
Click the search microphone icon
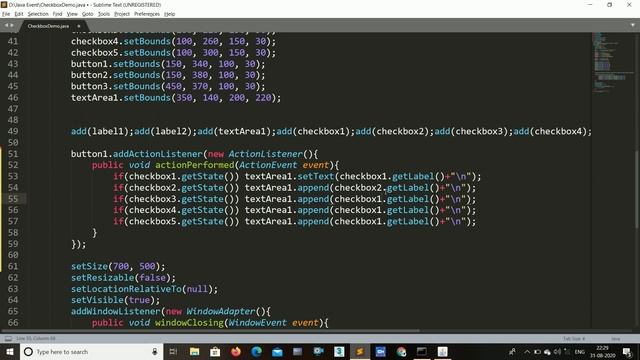pyautogui.click(x=155, y=351)
